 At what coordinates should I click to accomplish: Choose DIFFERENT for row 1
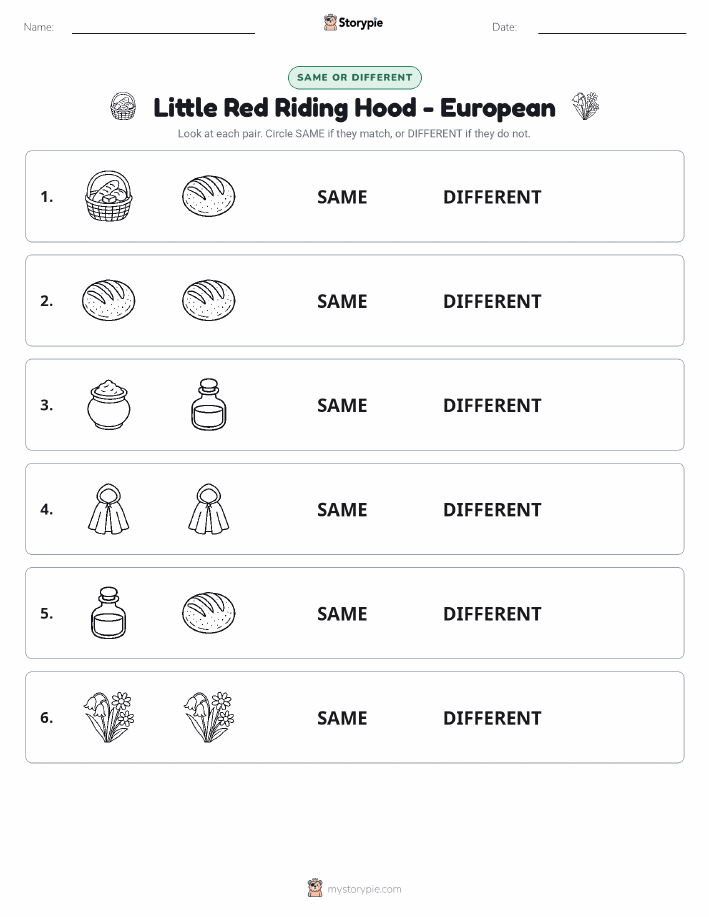pos(492,197)
